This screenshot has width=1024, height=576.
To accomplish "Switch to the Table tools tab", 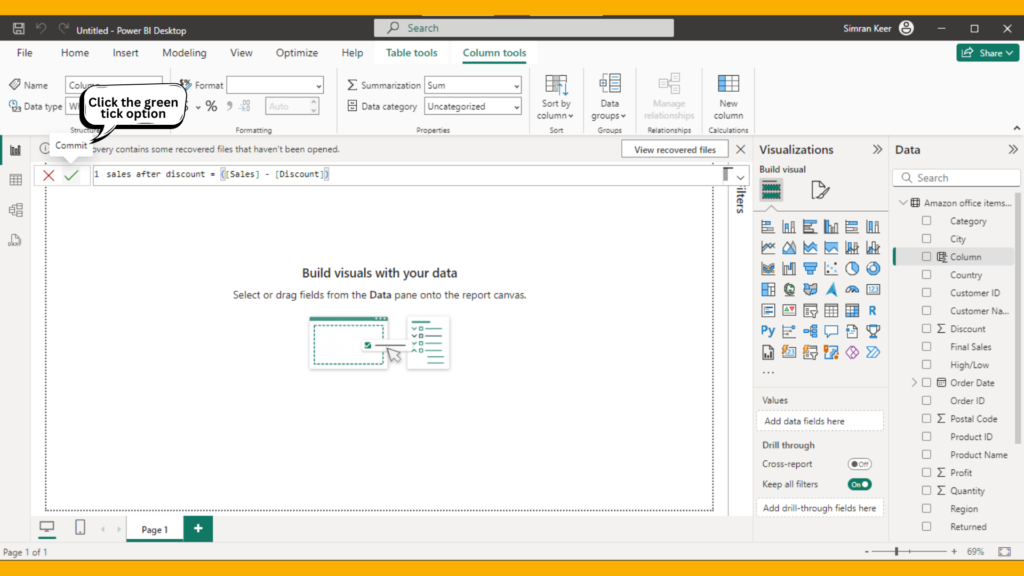I will tap(411, 53).
